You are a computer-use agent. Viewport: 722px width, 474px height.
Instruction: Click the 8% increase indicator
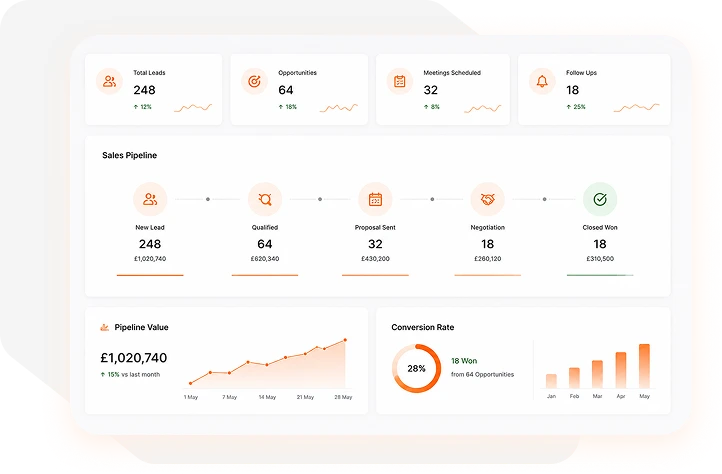tap(431, 107)
